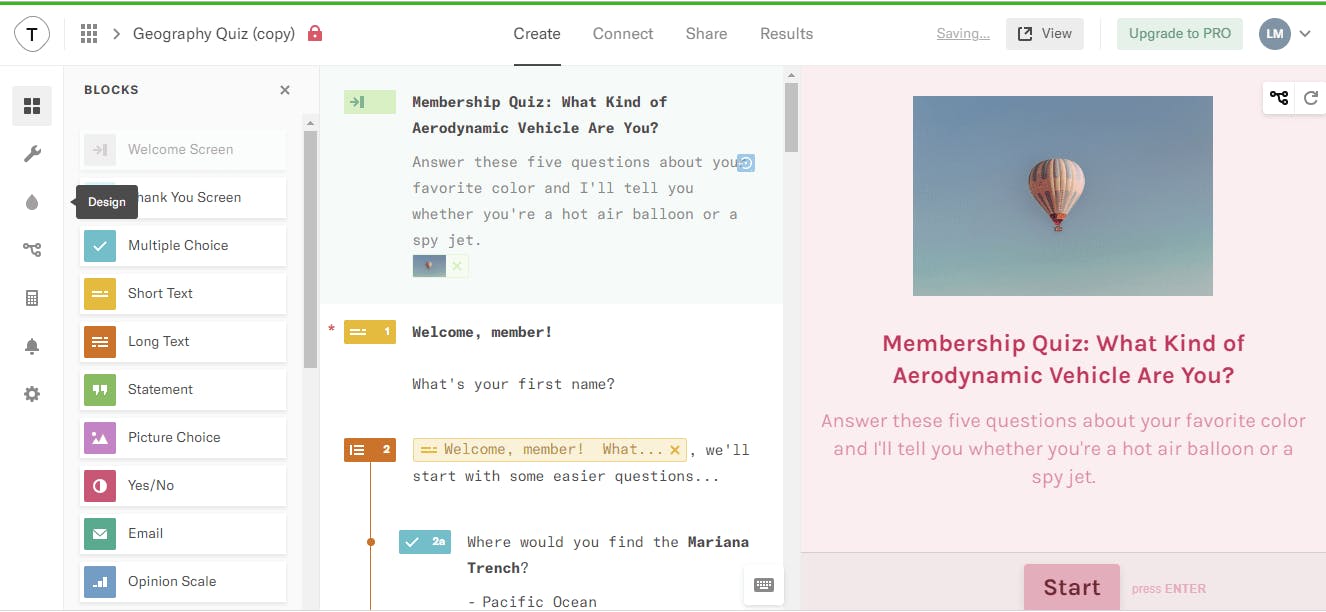Add a Picture Choice block

[183, 438]
